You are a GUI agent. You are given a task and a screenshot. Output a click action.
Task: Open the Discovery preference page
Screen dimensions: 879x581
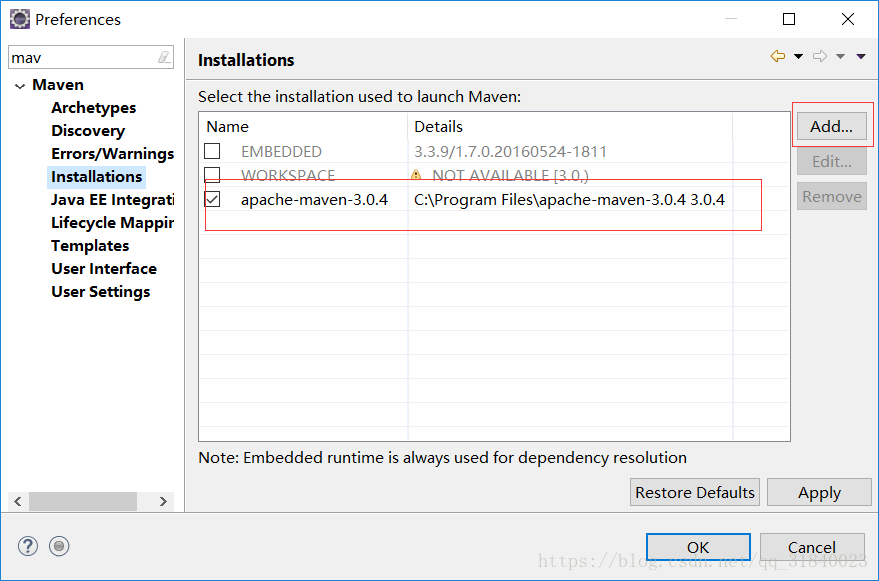coord(88,131)
